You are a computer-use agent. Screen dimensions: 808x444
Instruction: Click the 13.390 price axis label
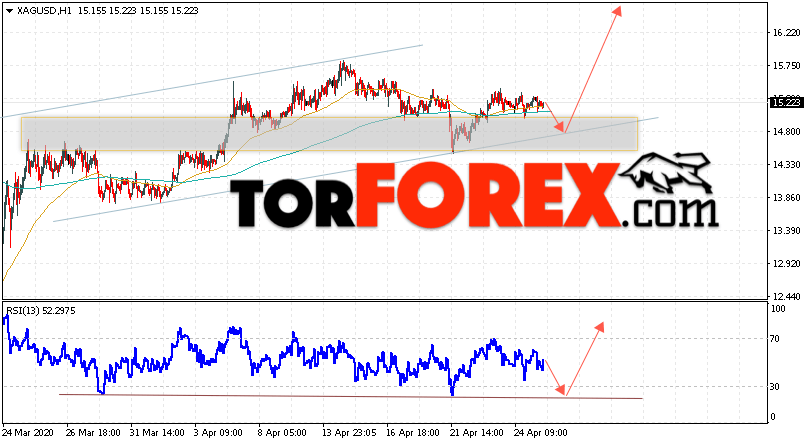[x=786, y=230]
